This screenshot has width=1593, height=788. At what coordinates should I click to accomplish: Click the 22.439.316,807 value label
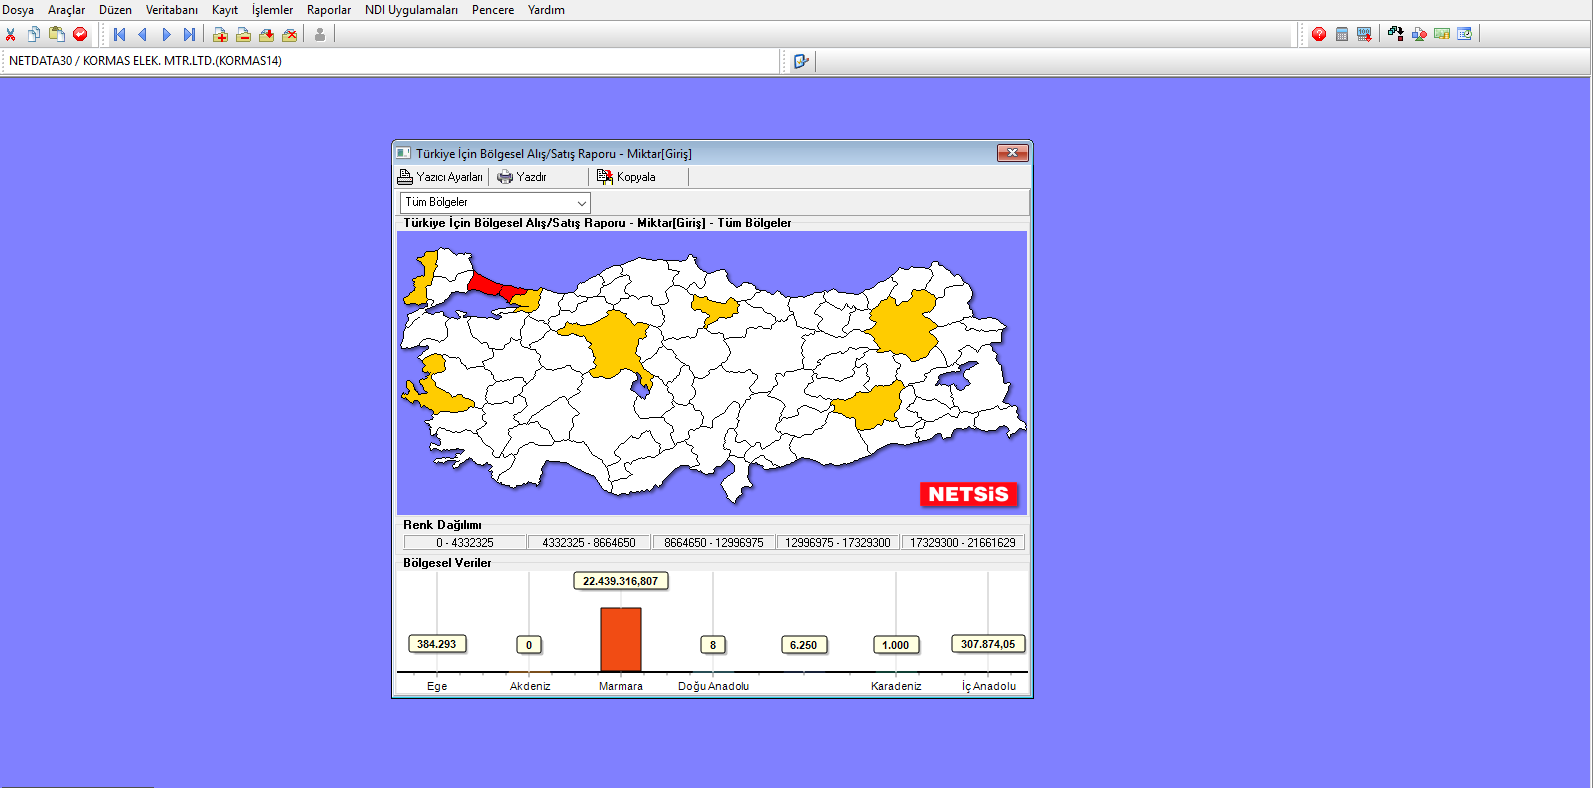click(x=621, y=581)
